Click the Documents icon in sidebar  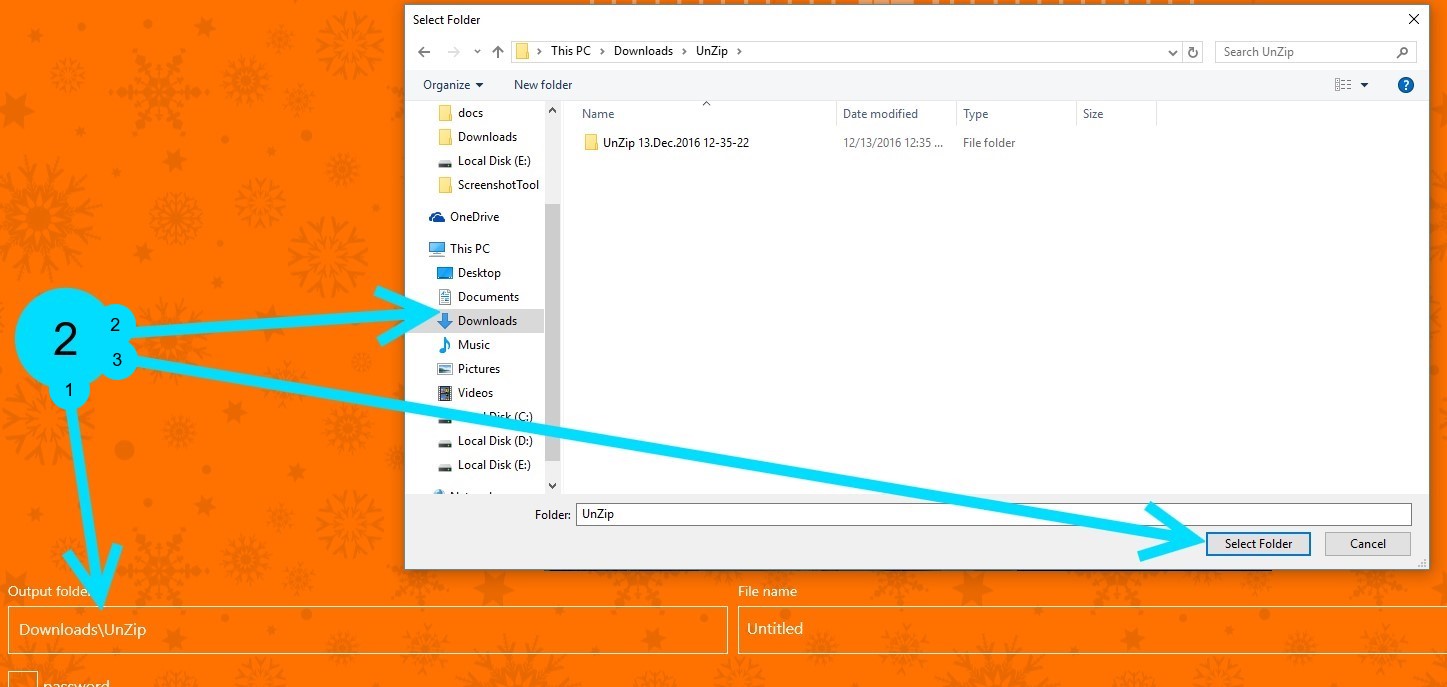click(x=445, y=297)
